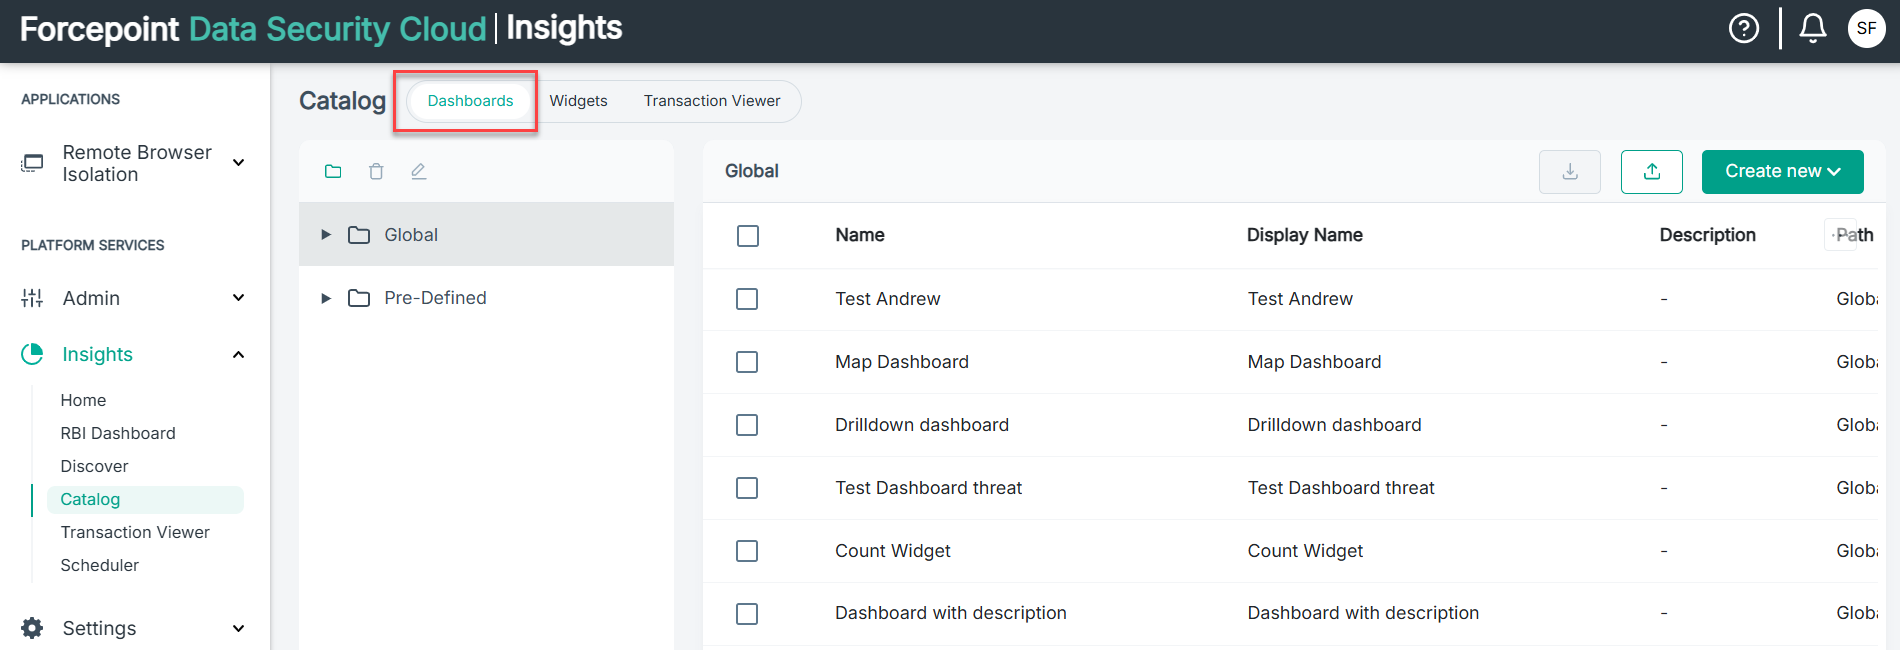Open RBI Dashboard in the sidebar

(x=118, y=433)
